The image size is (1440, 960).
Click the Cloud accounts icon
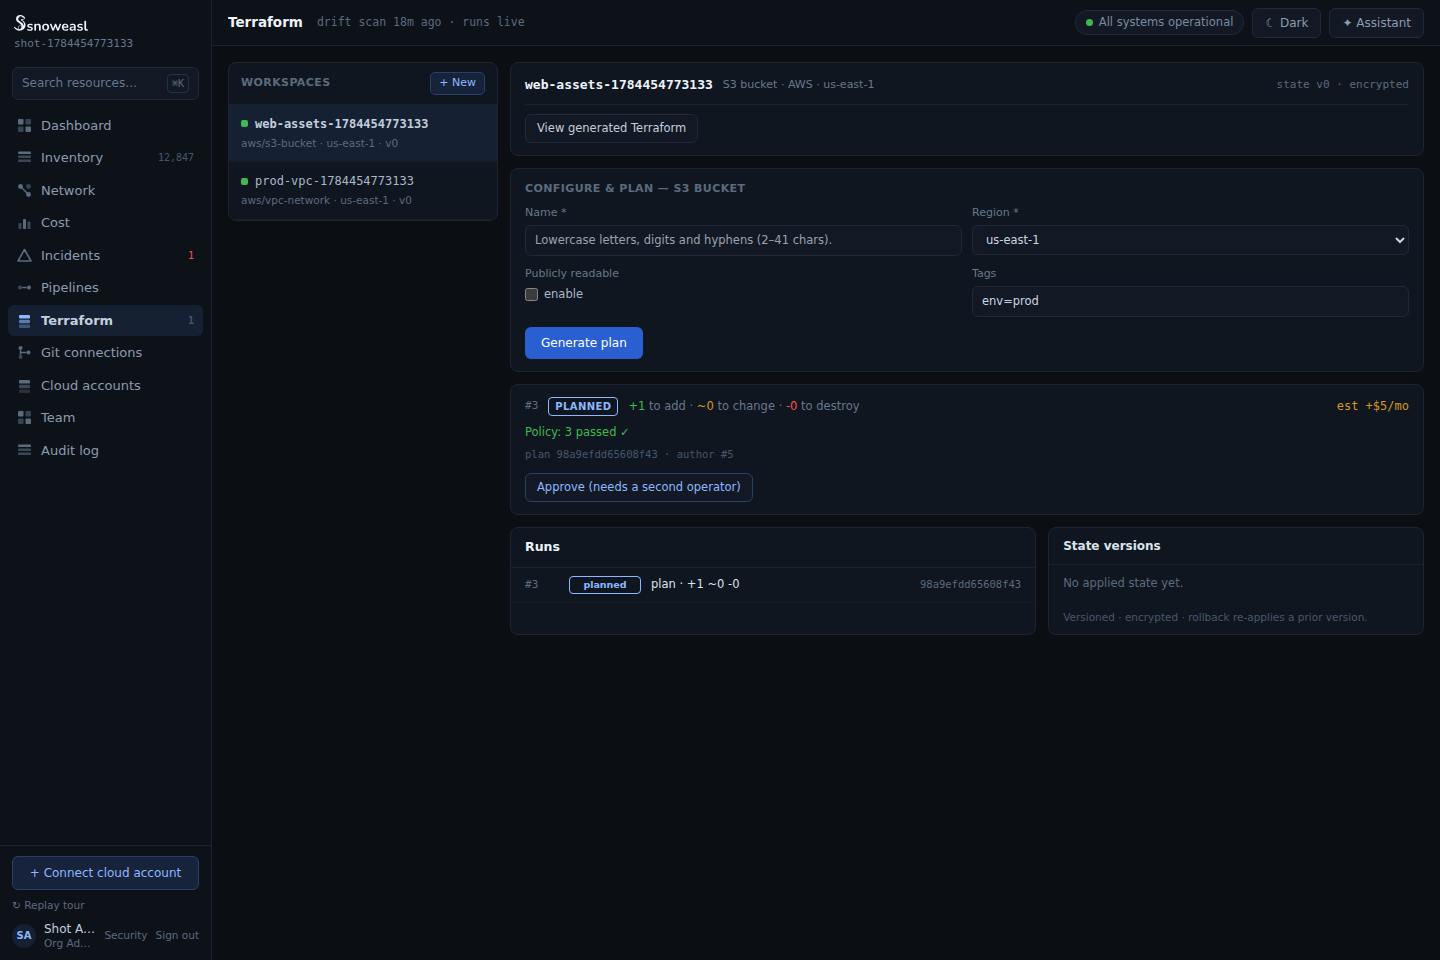coord(24,385)
